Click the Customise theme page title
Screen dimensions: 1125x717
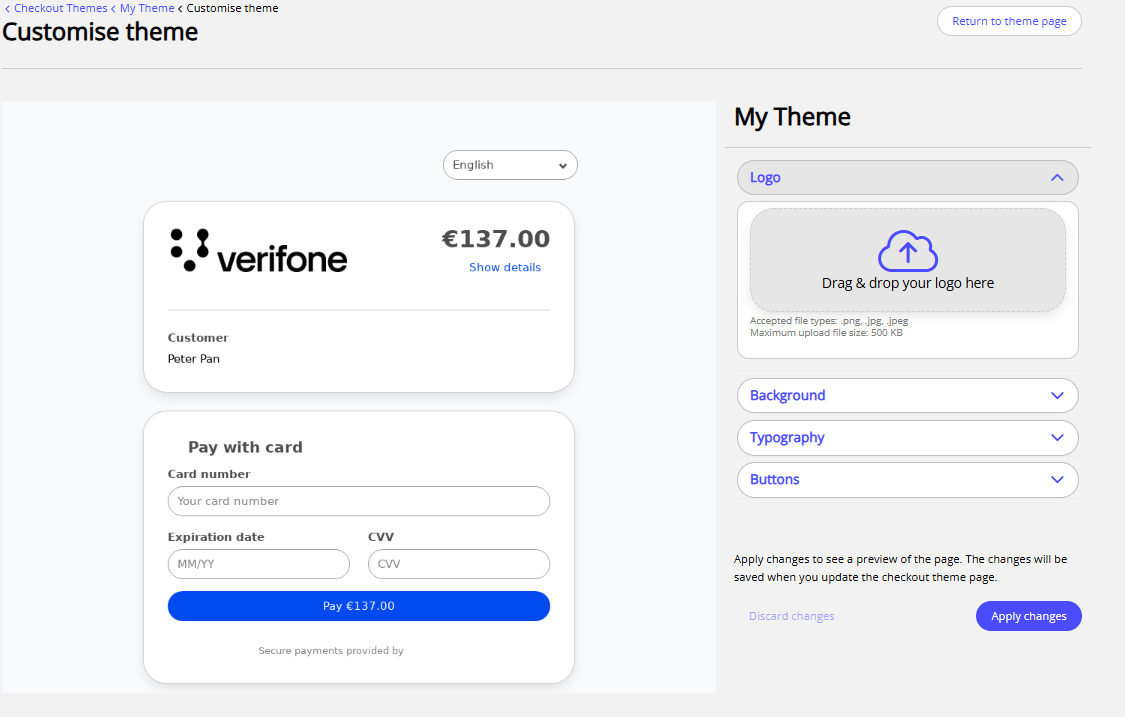(x=100, y=32)
